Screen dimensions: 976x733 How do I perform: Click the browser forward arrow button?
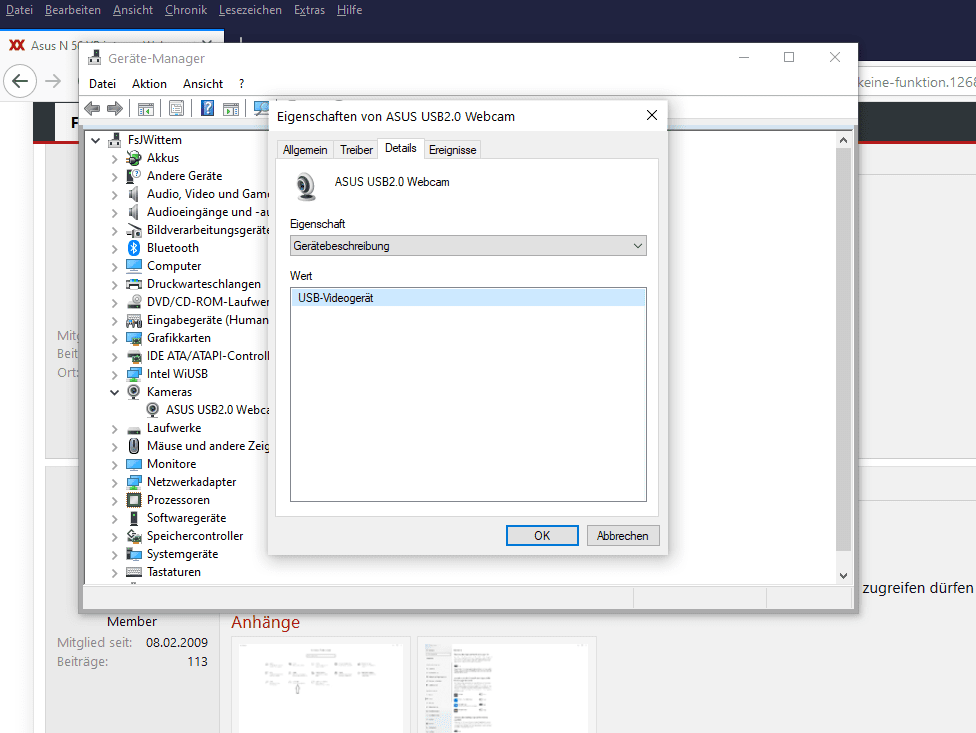tap(54, 81)
